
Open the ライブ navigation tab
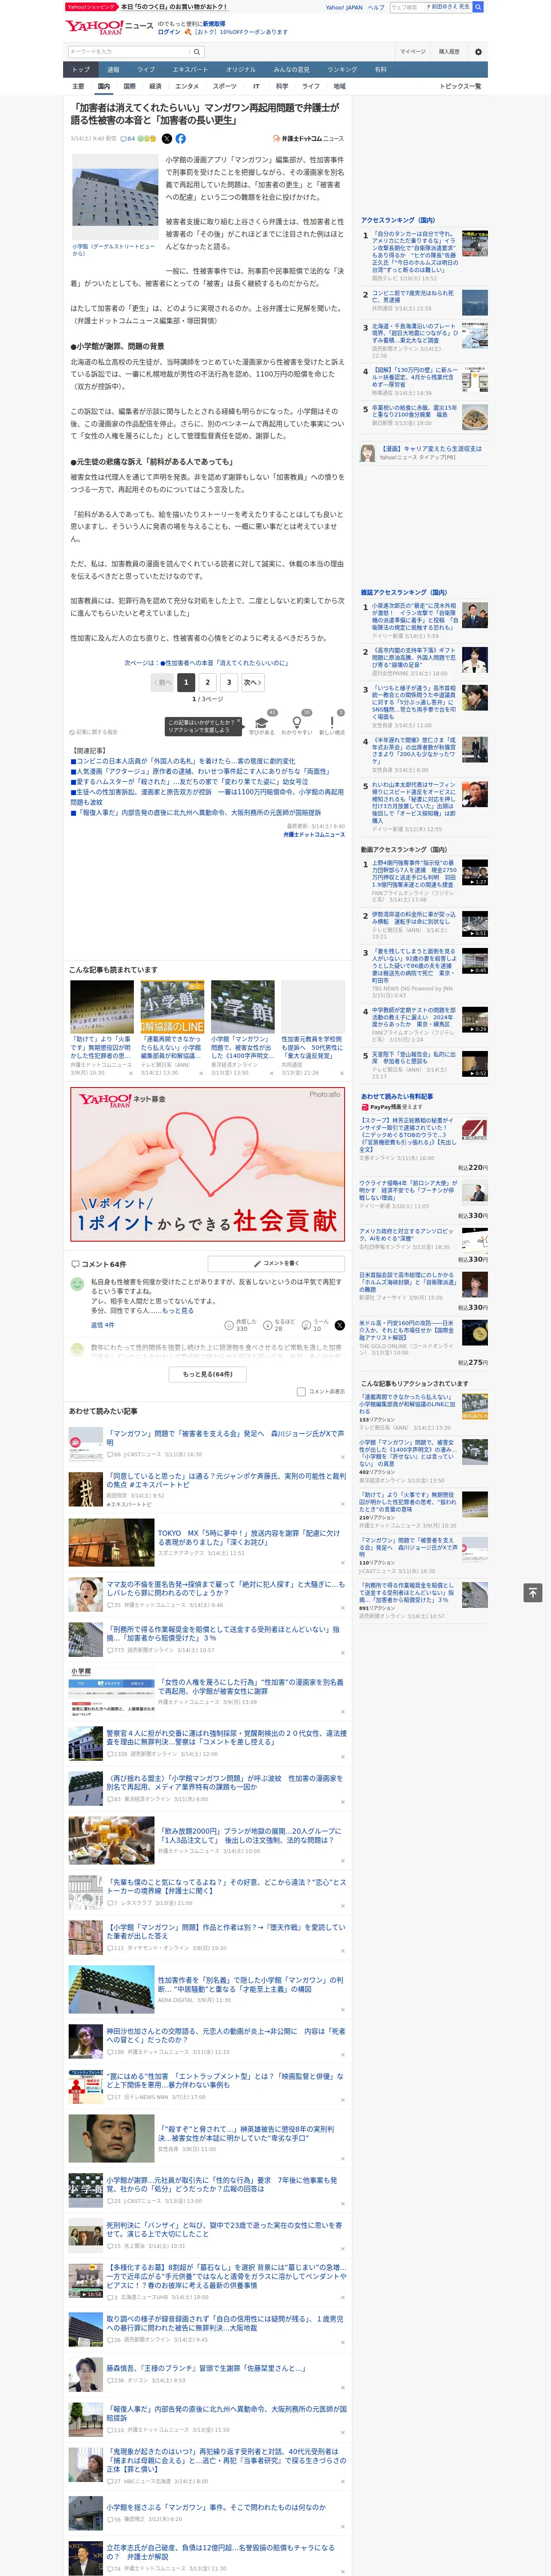tap(146, 69)
